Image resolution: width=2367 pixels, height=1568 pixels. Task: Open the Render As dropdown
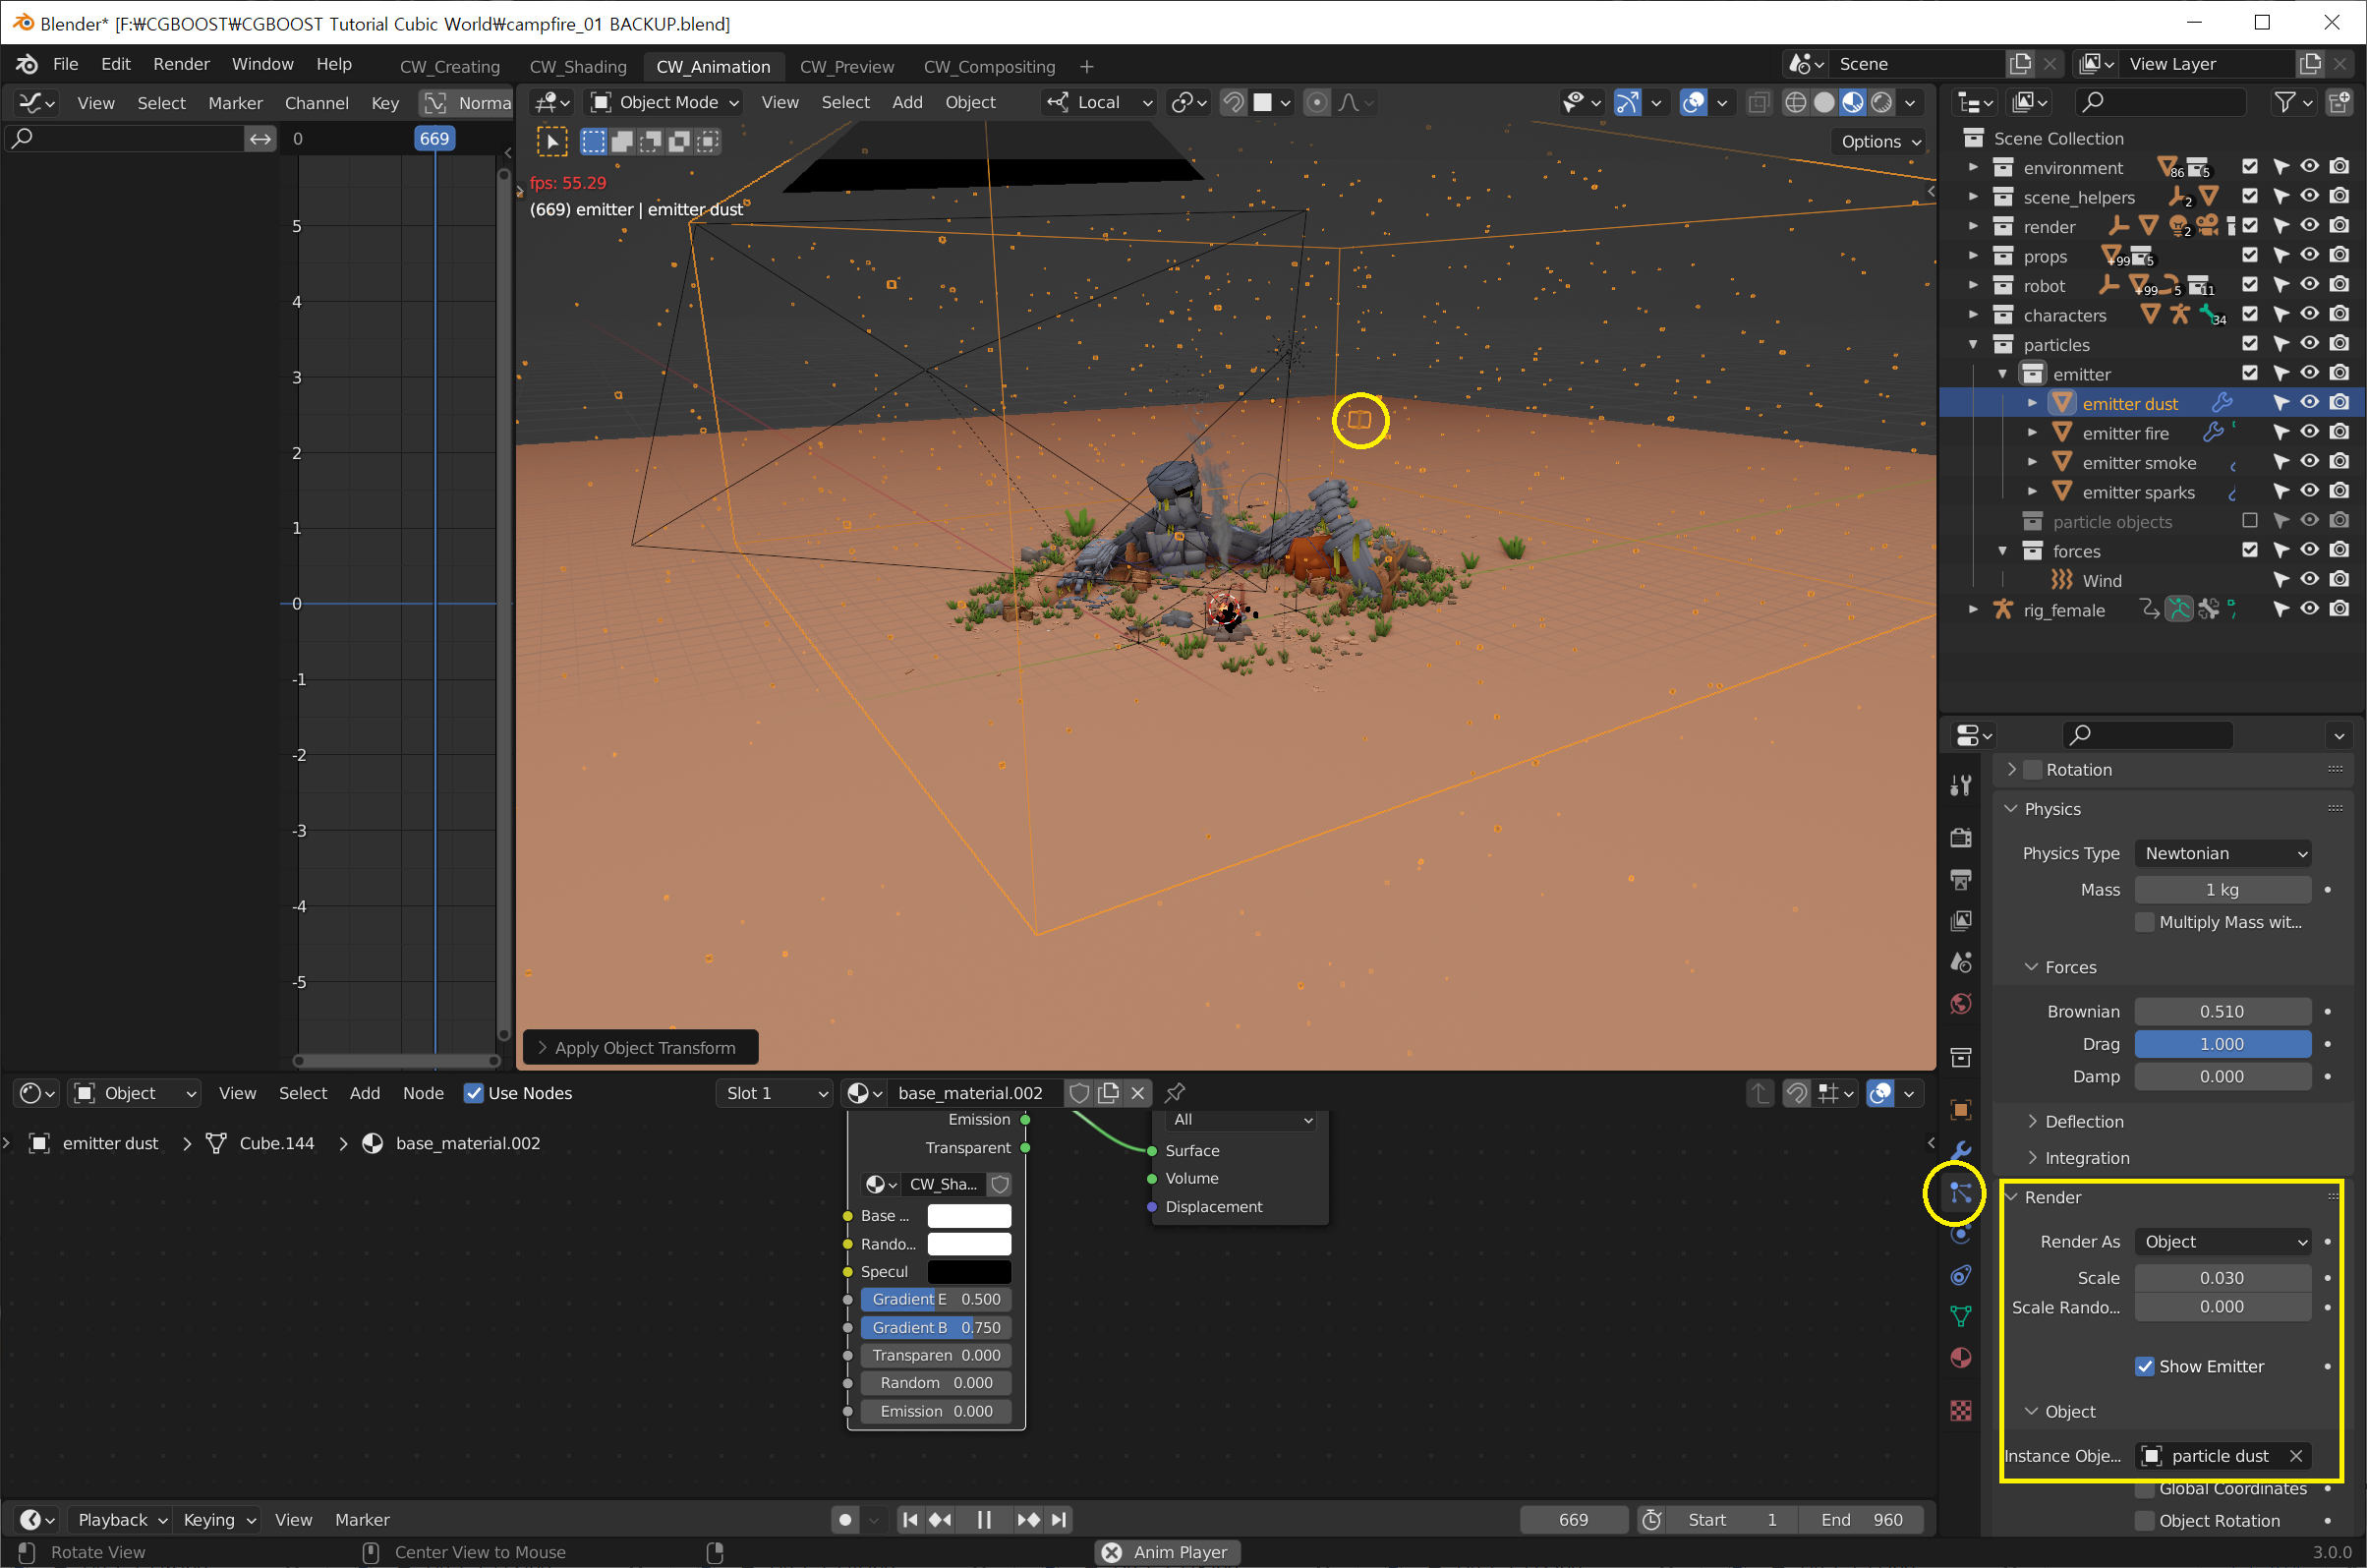2222,1241
